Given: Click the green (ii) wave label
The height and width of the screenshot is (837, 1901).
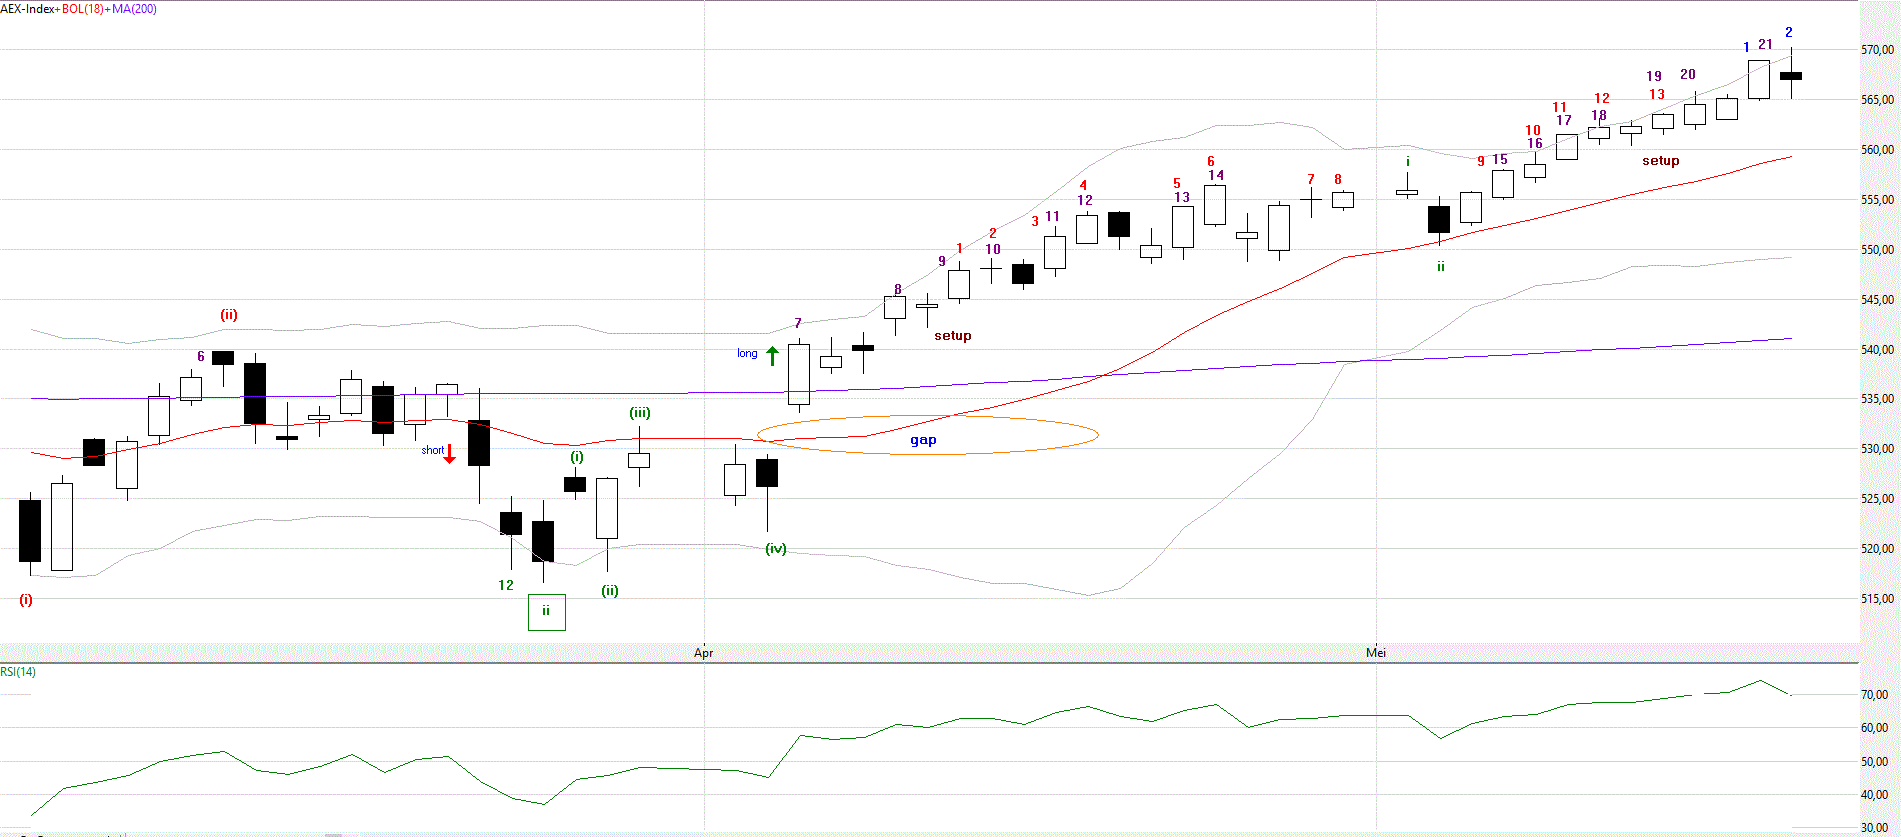Looking at the screenshot, I should coord(610,591).
